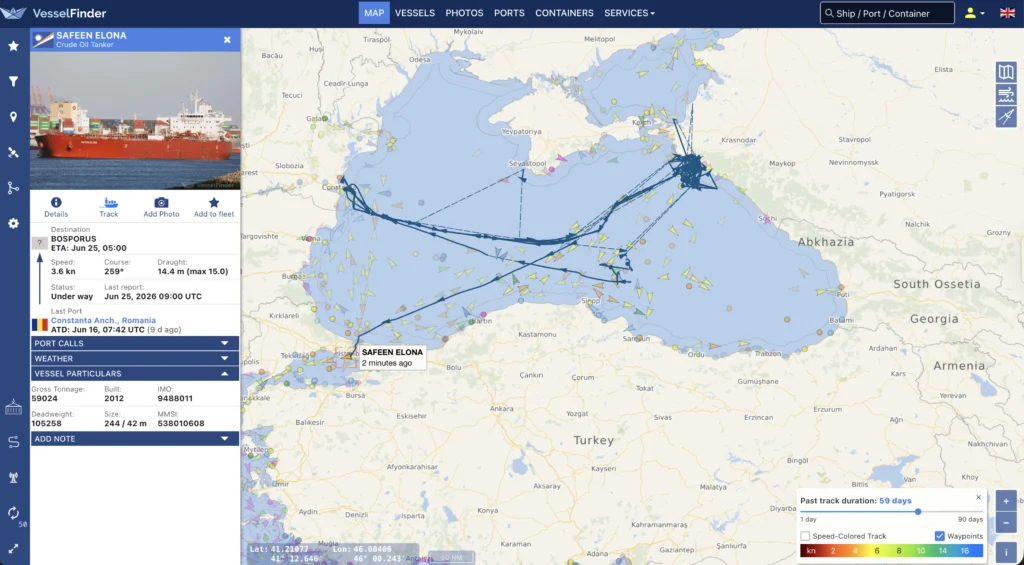The image size is (1024, 565).
Task: Open the settings gear in sidebar
Action: (13, 223)
